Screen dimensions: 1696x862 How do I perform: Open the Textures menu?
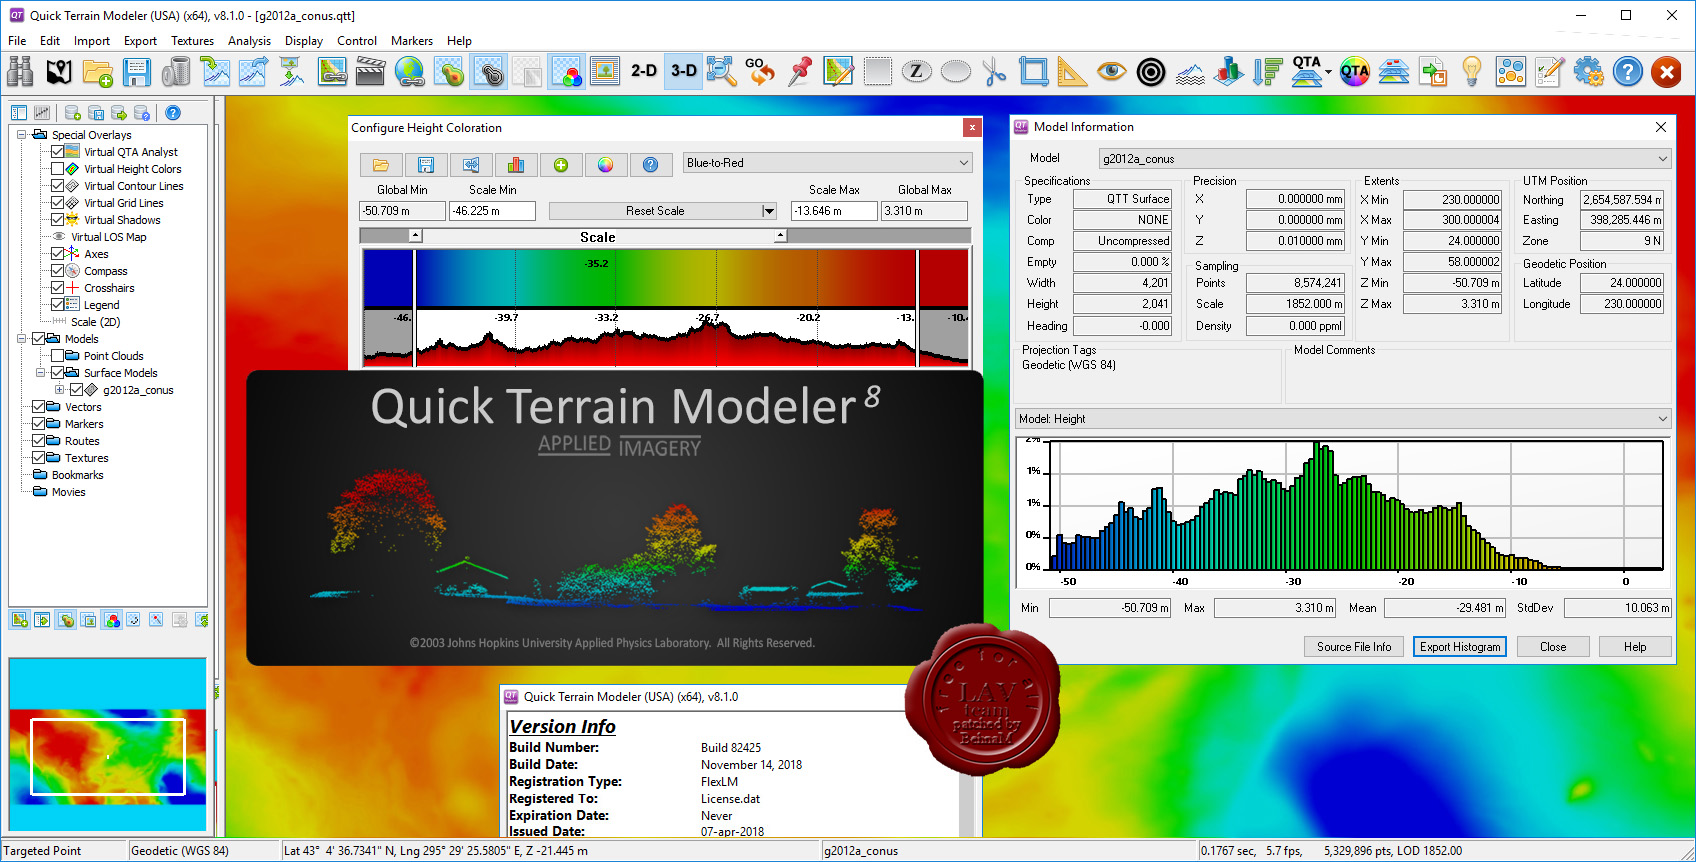[192, 41]
